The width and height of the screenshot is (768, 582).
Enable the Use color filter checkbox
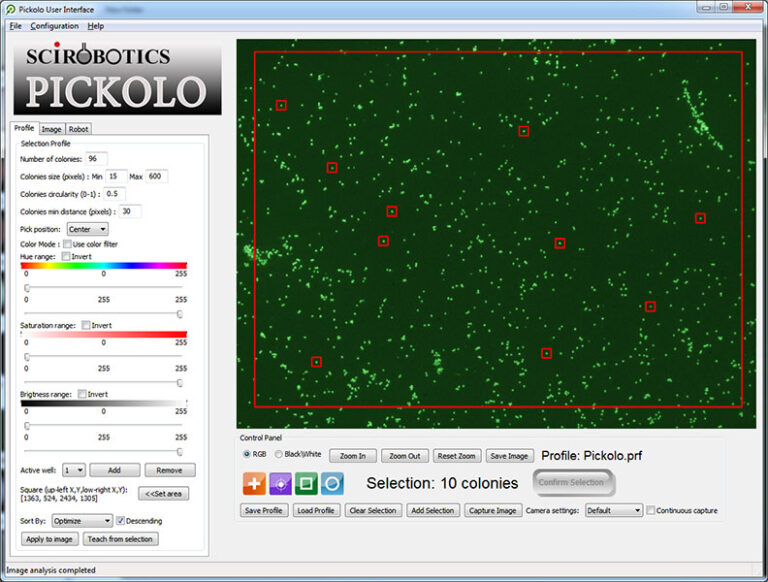pyautogui.click(x=67, y=243)
